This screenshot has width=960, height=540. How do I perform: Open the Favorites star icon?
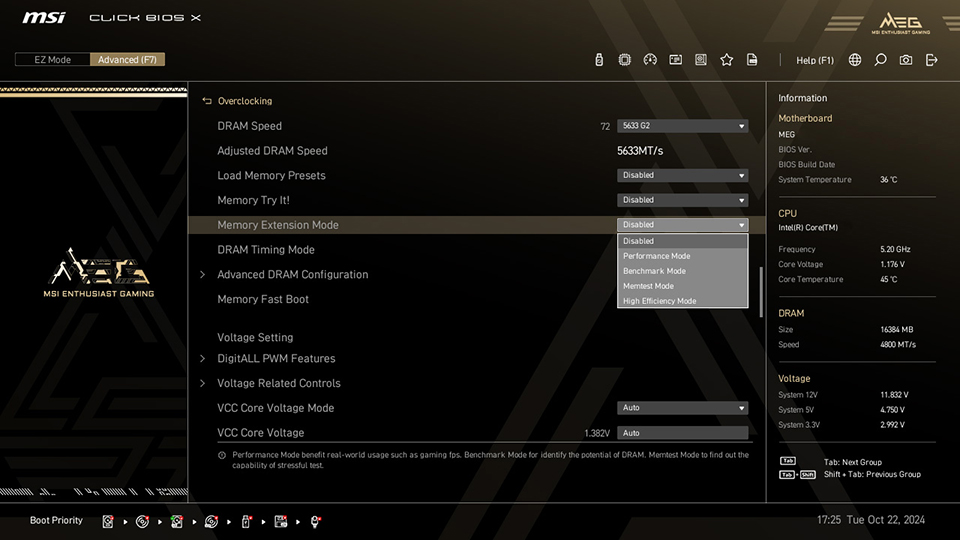727,59
